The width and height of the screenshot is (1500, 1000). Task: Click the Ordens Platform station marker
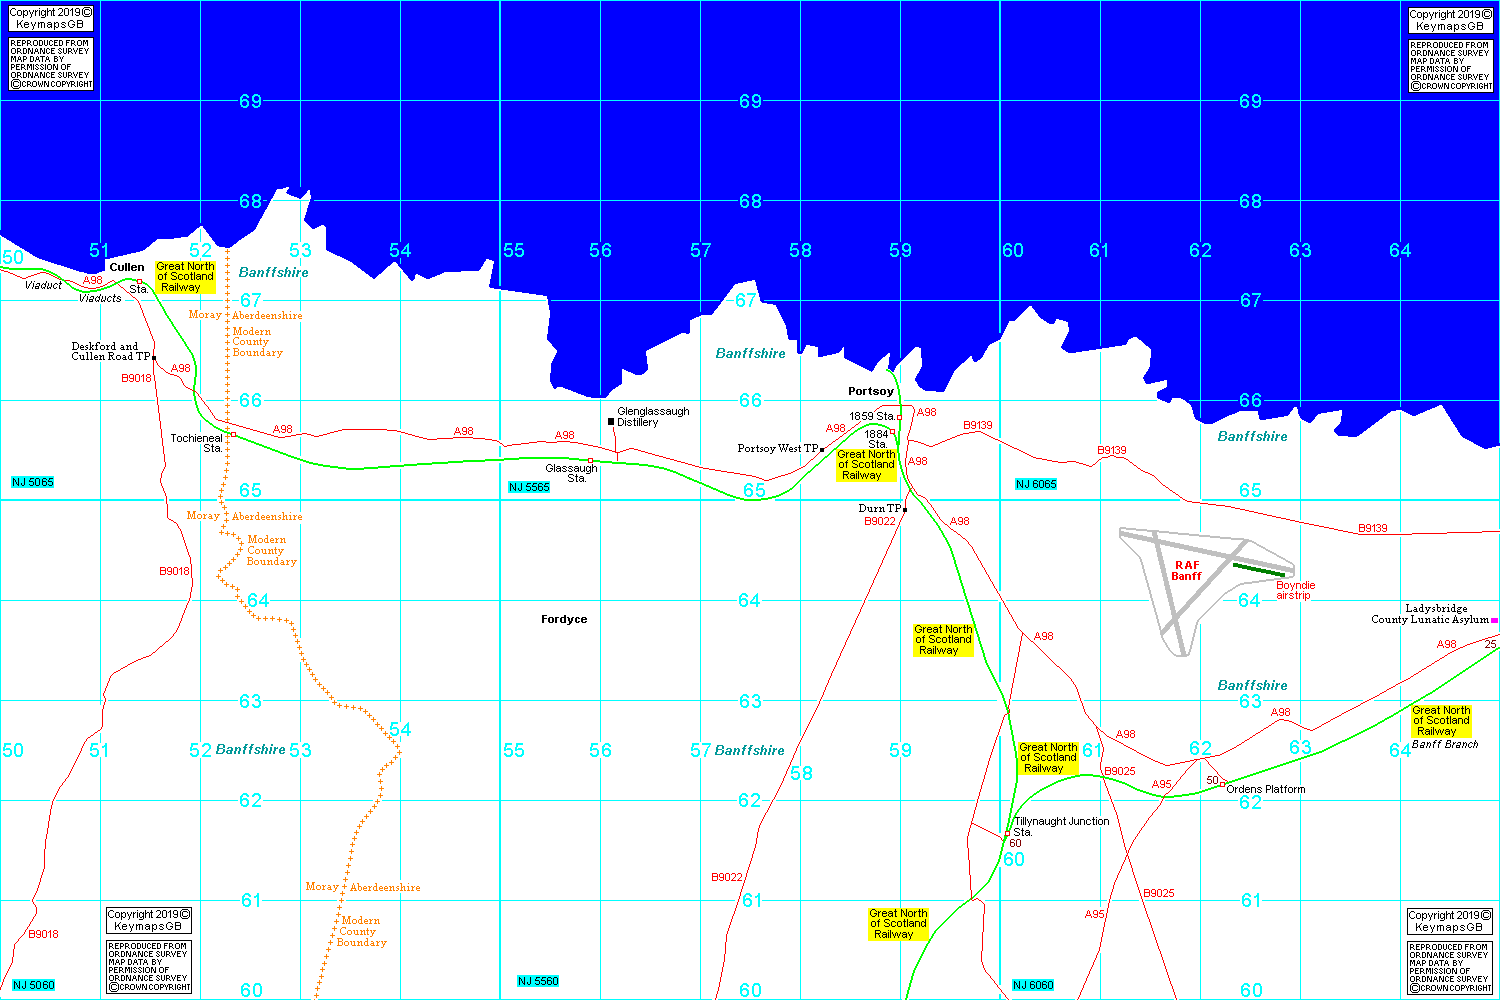pos(1222,784)
